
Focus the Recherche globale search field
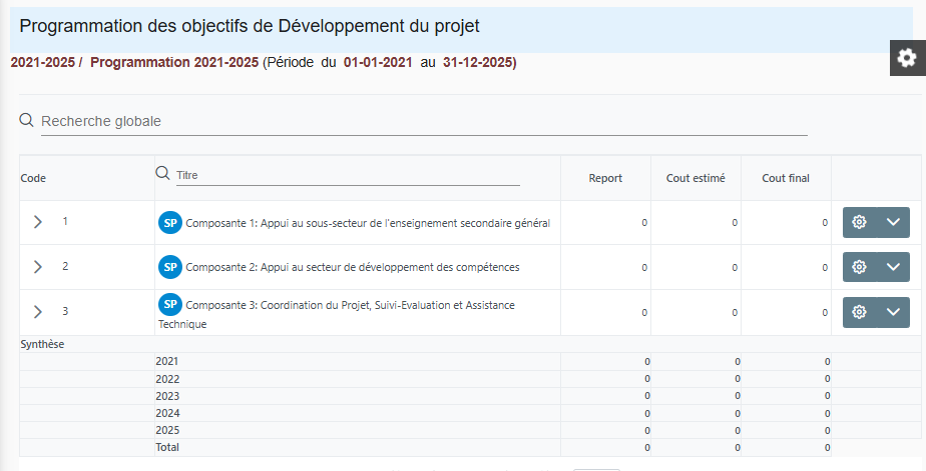coord(424,122)
